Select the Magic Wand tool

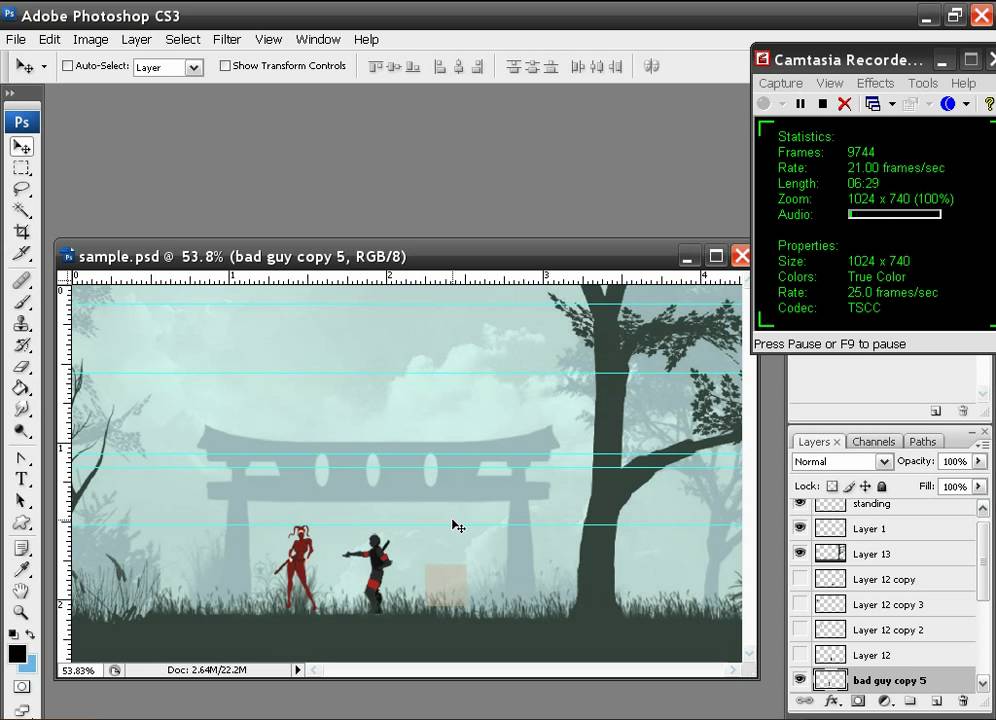(x=21, y=210)
